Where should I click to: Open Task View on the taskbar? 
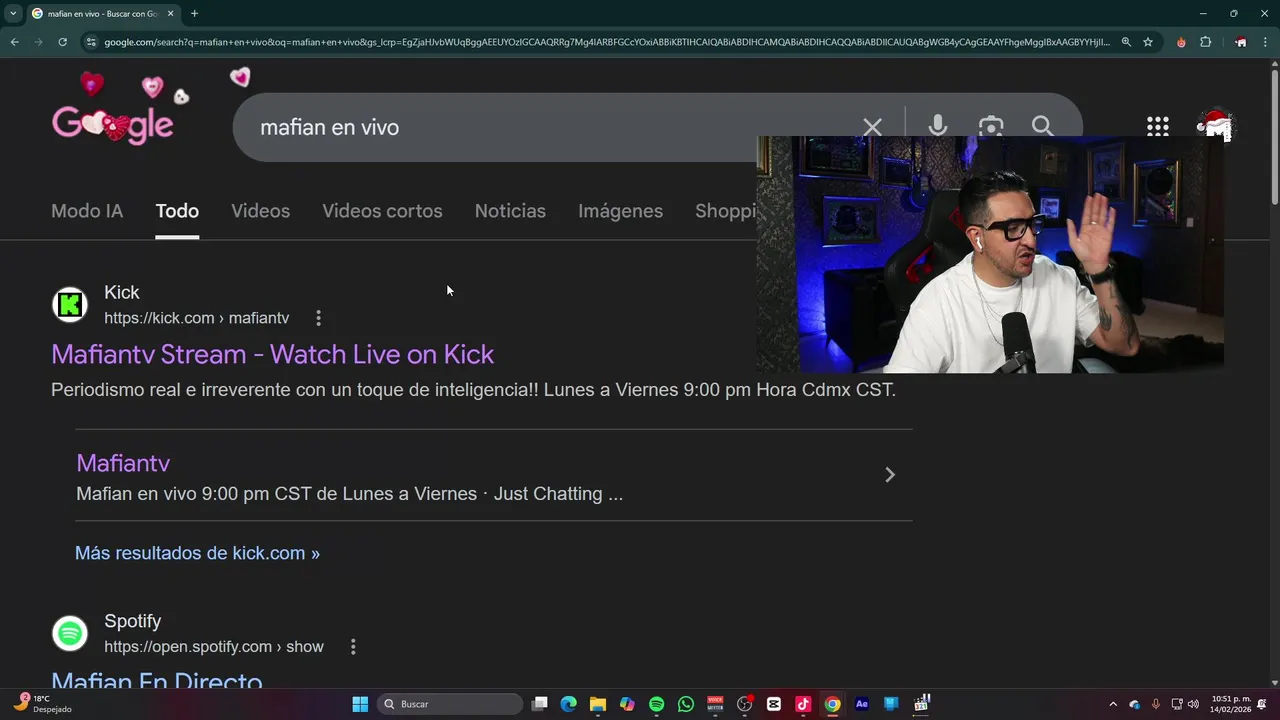[540, 704]
